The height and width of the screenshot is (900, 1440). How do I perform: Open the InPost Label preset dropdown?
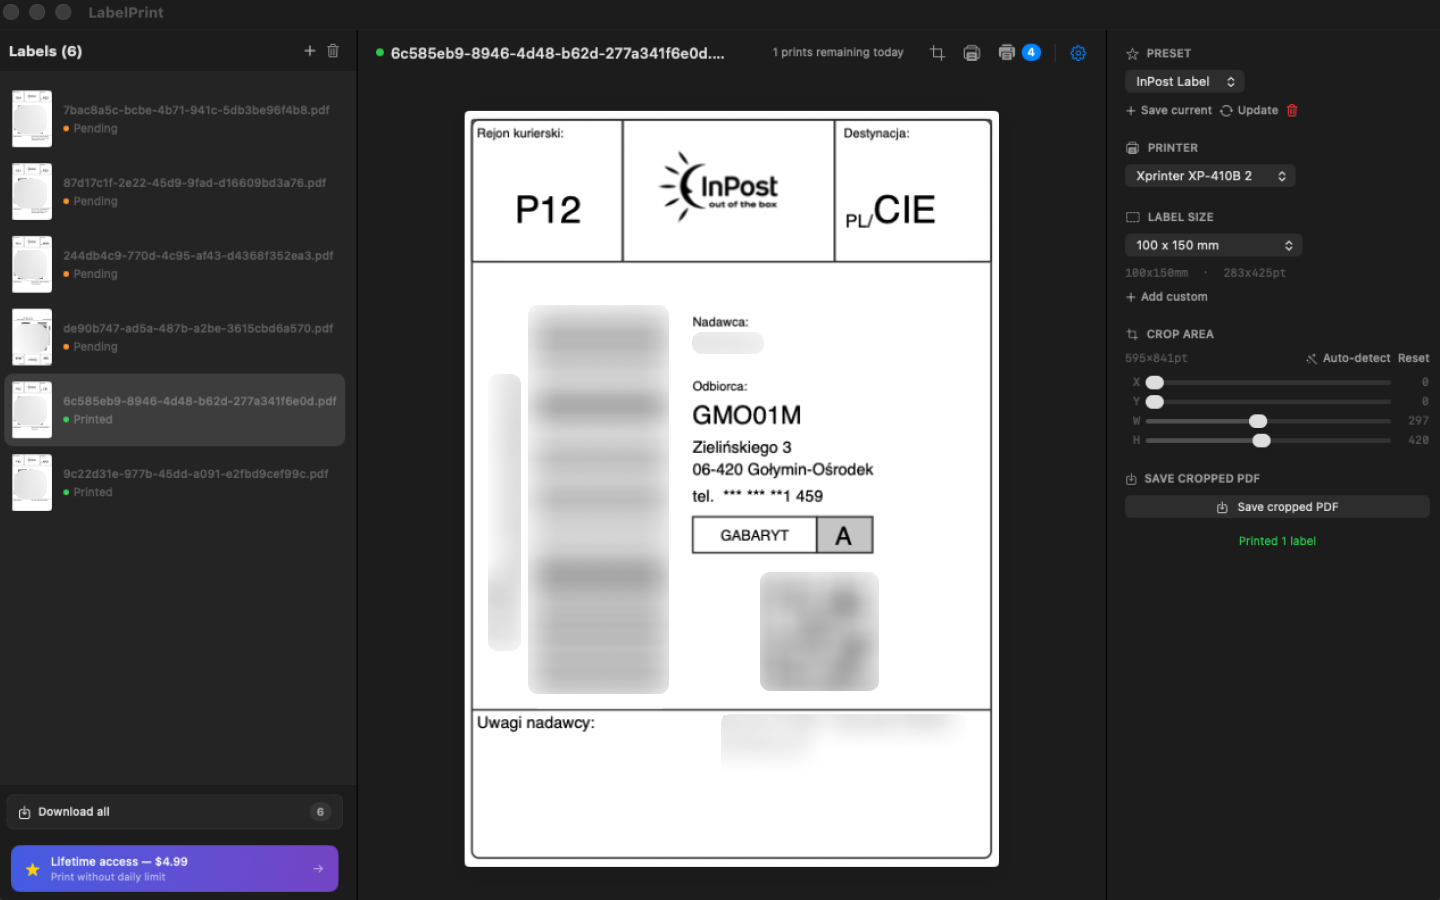(x=1184, y=81)
